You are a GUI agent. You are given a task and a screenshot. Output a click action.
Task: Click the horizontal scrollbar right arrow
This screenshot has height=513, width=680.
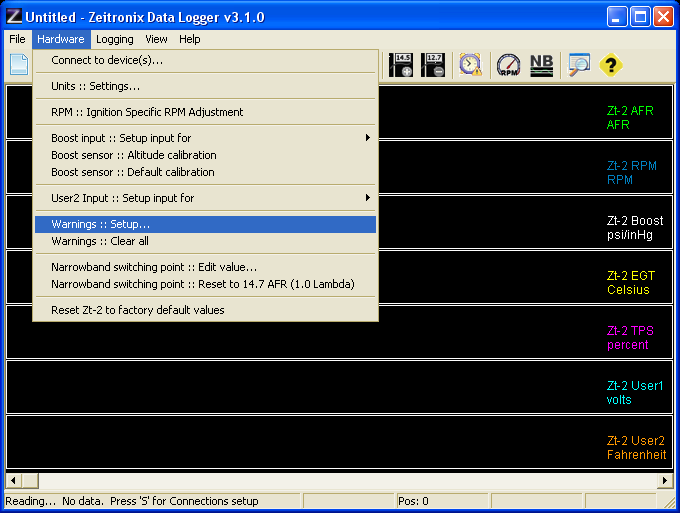(x=665, y=481)
